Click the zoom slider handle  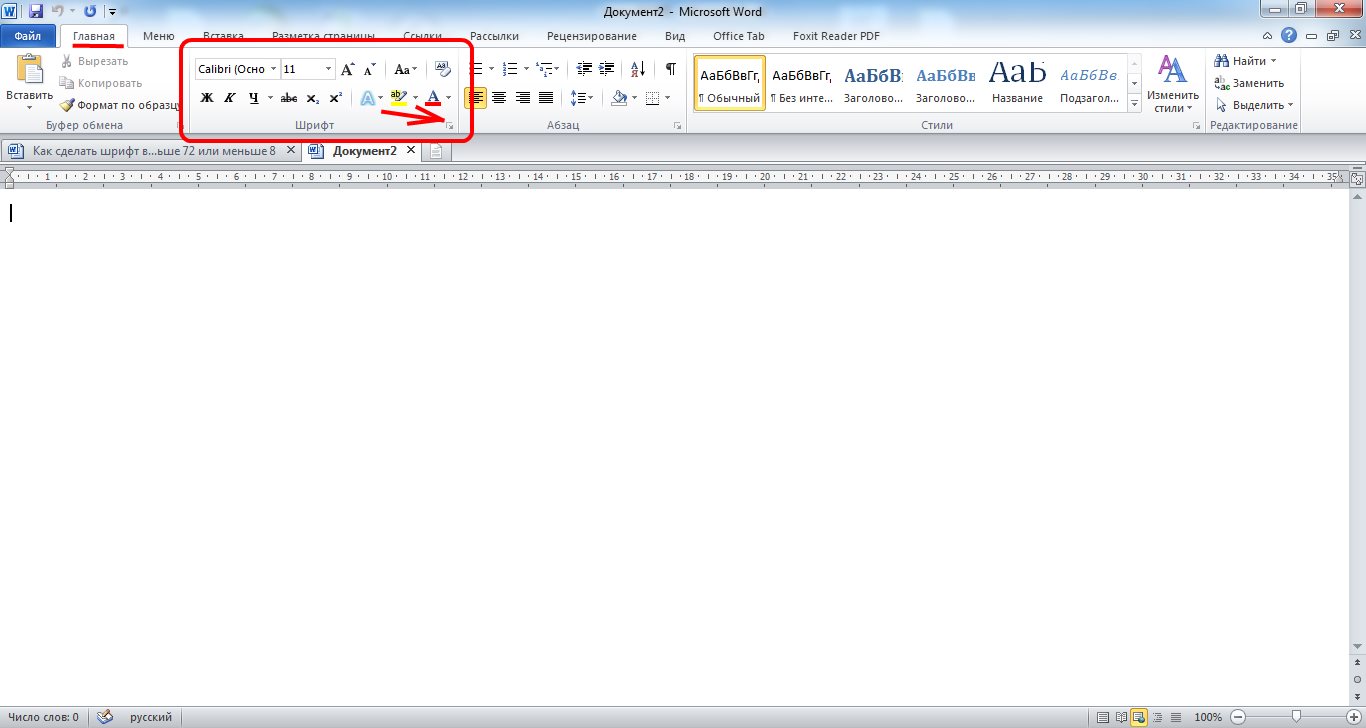coord(1296,717)
